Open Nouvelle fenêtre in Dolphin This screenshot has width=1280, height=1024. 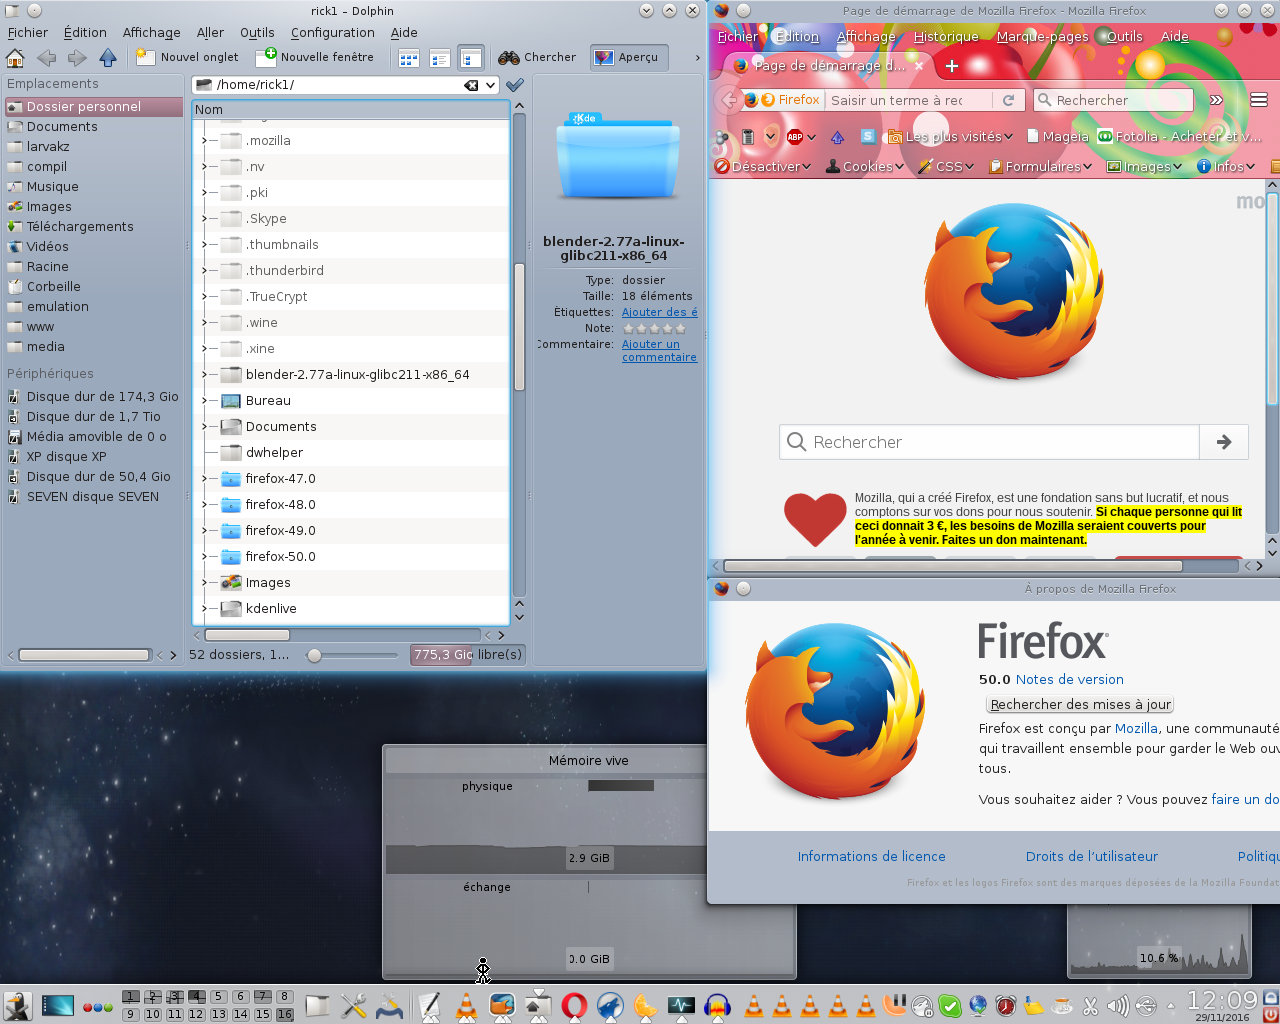pyautogui.click(x=315, y=57)
